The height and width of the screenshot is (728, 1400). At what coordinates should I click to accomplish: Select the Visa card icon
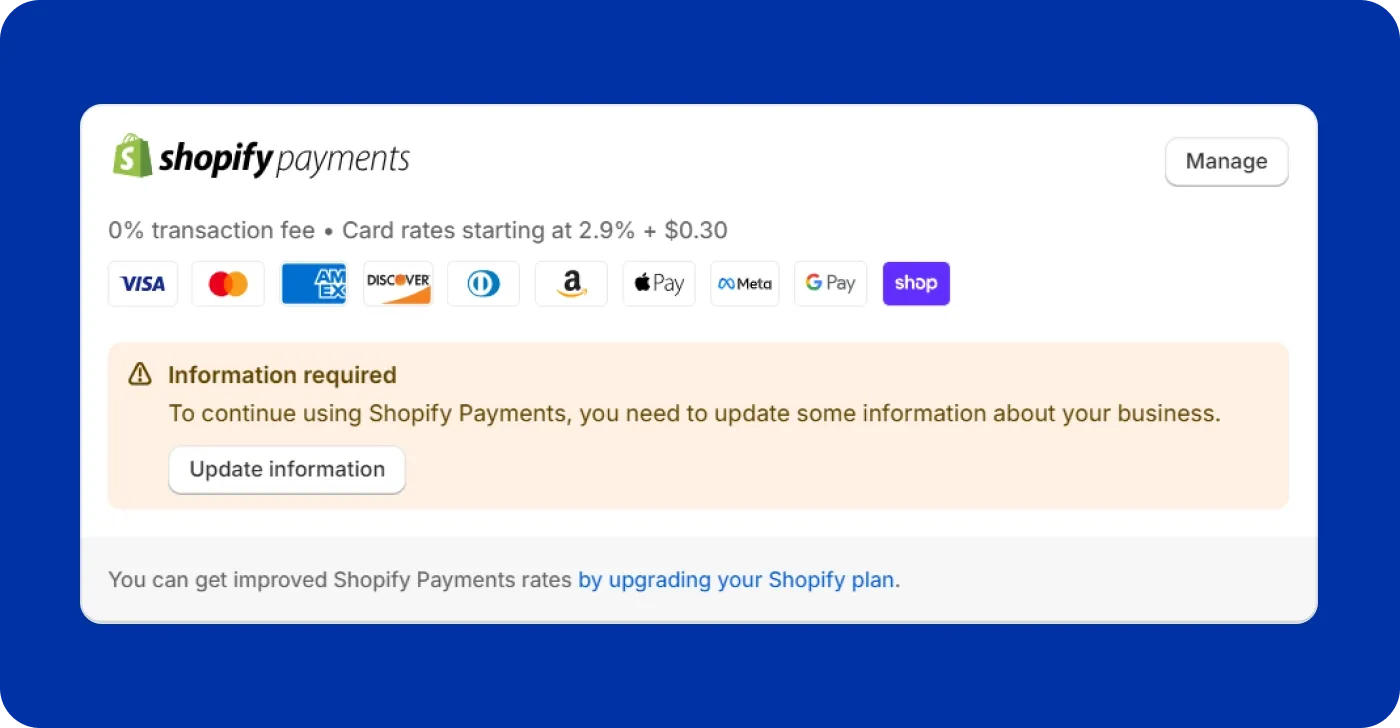pyautogui.click(x=143, y=284)
